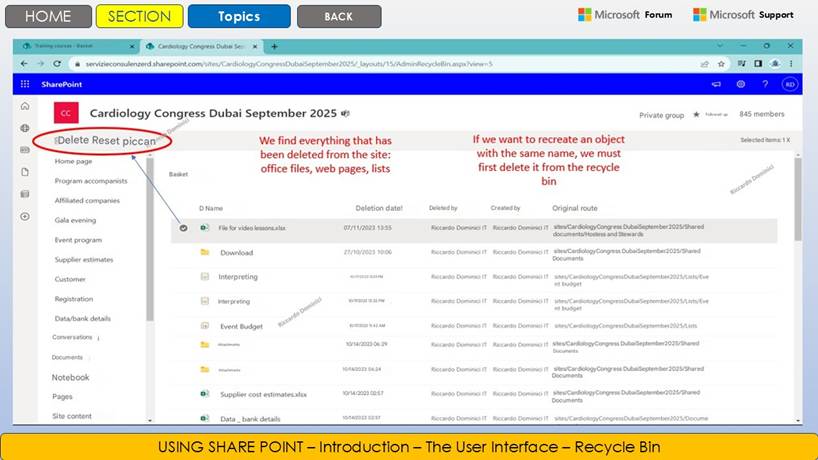The image size is (818, 460).
Task: Bookmark the page with the star icon
Action: pos(721,64)
